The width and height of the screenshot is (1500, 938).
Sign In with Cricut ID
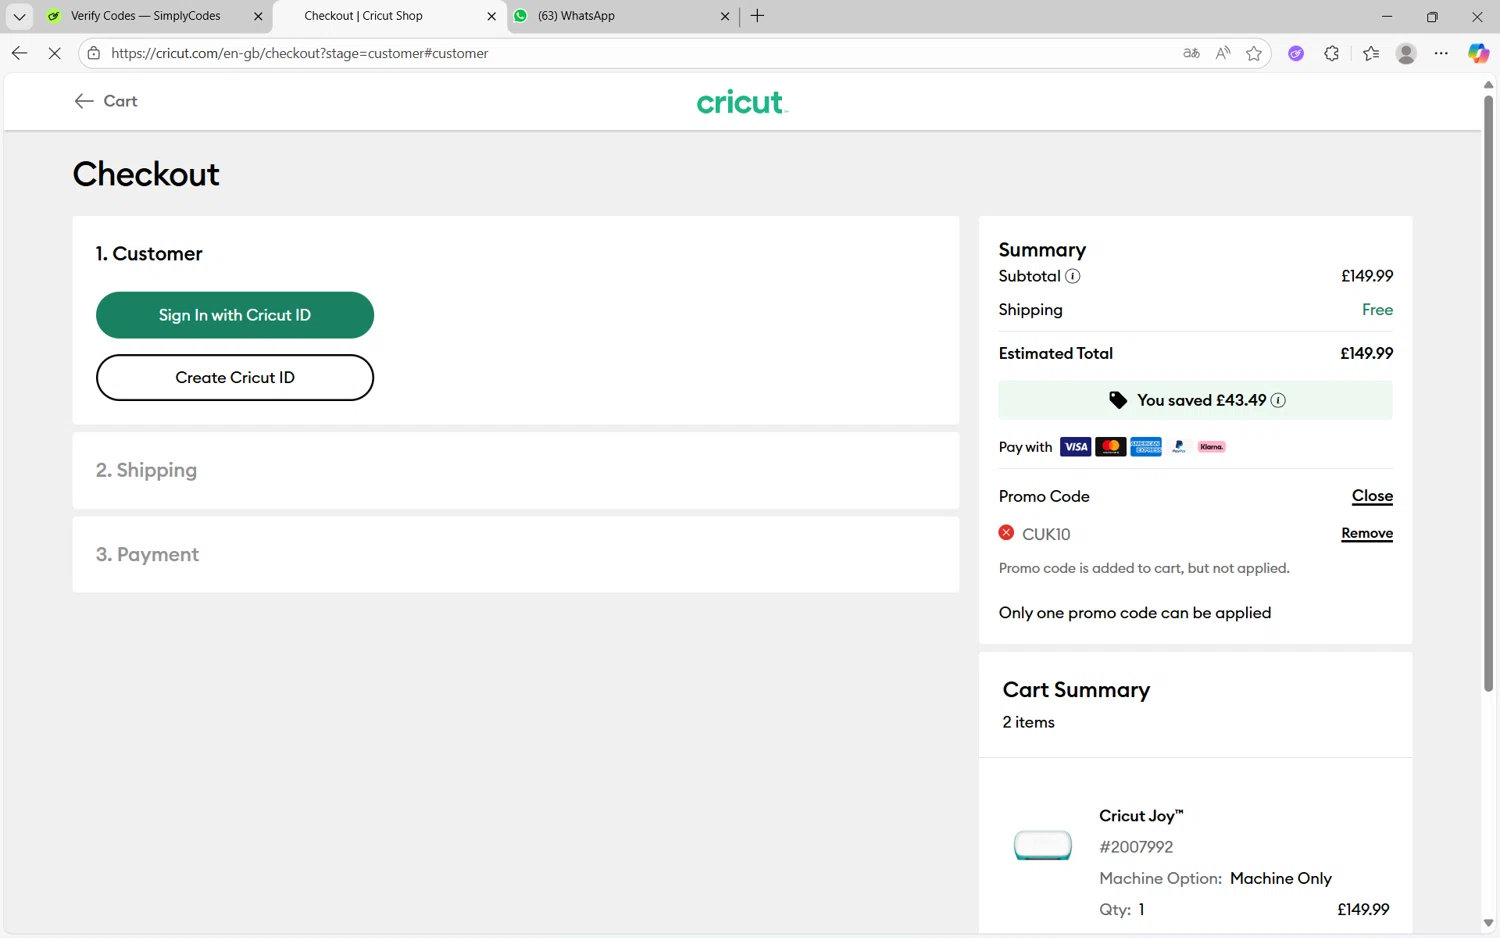coord(235,315)
